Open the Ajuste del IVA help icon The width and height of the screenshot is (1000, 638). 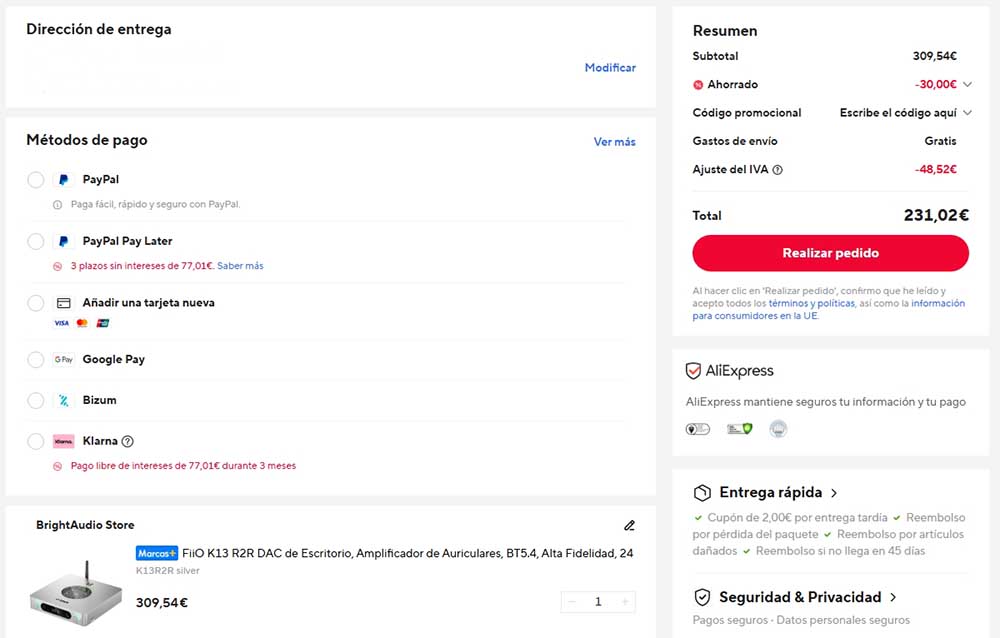777,170
